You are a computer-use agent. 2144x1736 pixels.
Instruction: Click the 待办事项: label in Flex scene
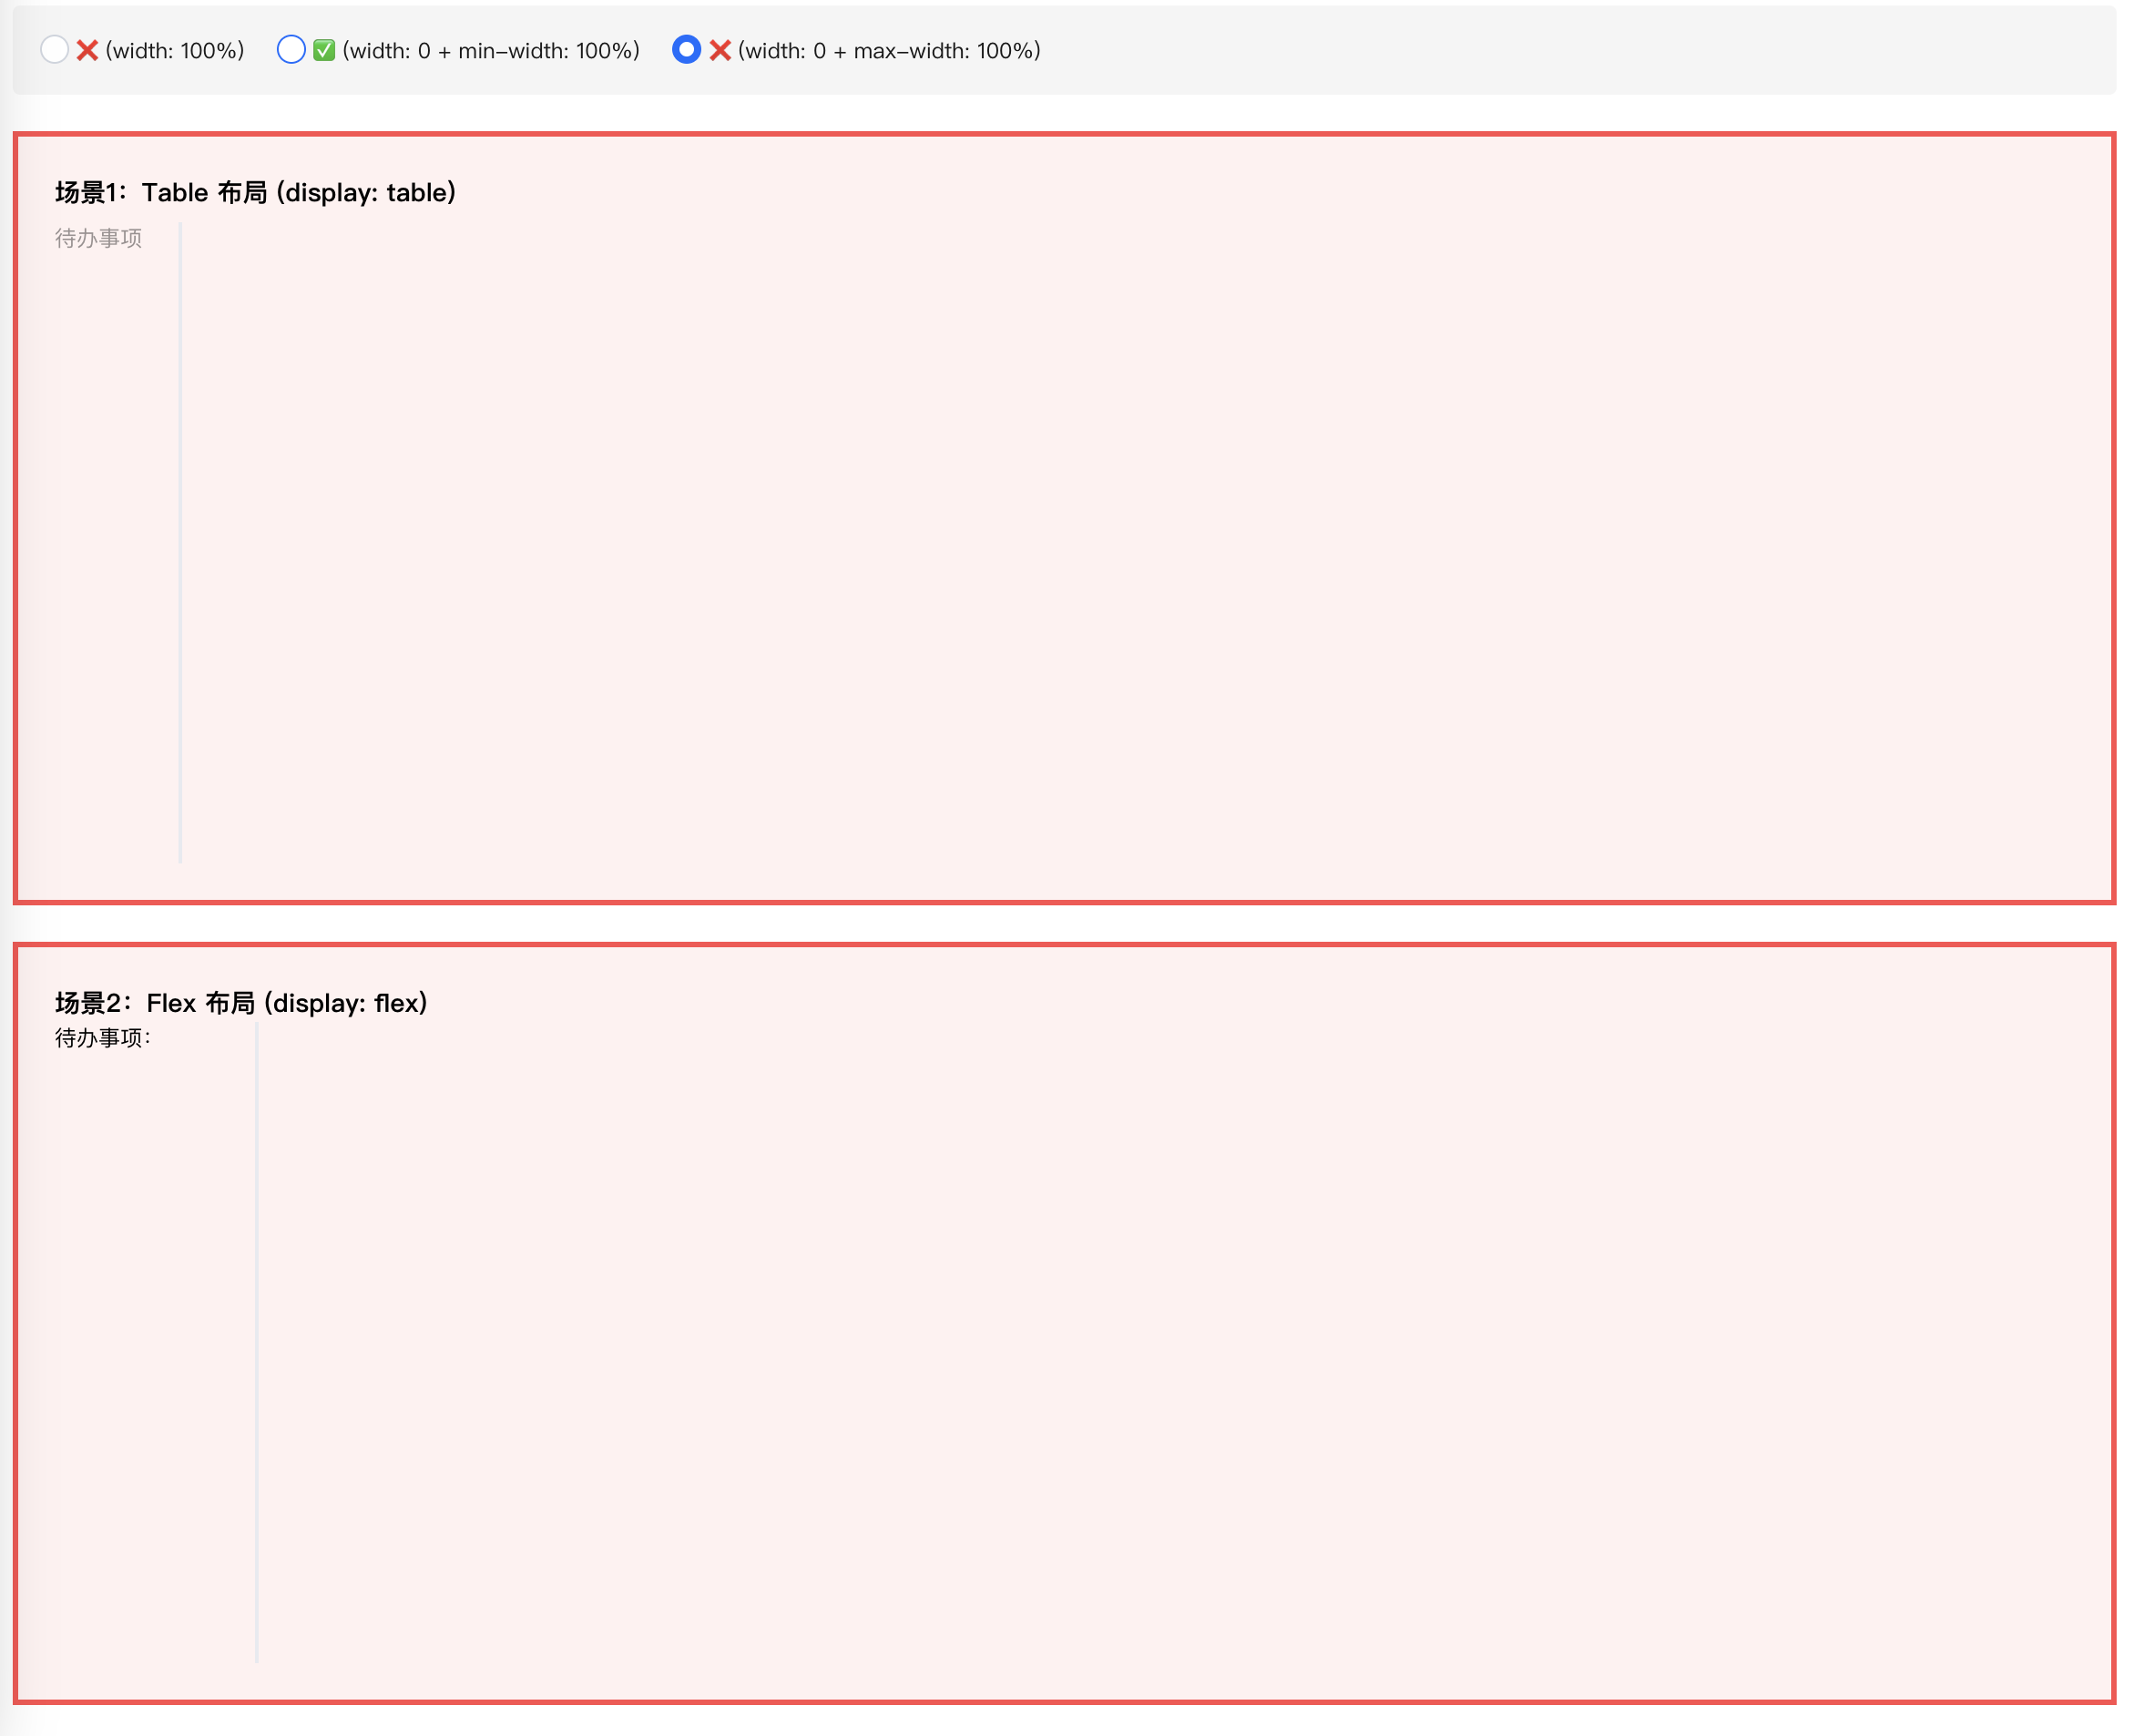(x=102, y=1038)
